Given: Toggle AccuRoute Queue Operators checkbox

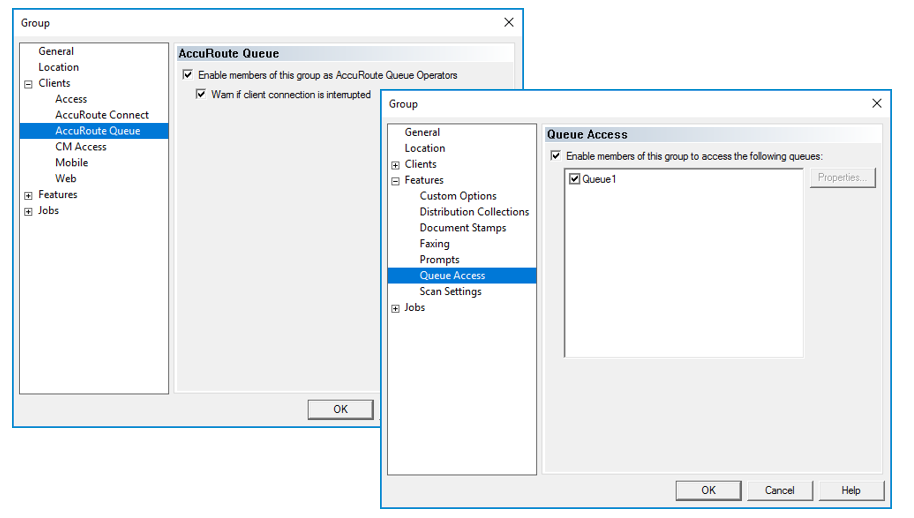Looking at the screenshot, I should (x=188, y=75).
